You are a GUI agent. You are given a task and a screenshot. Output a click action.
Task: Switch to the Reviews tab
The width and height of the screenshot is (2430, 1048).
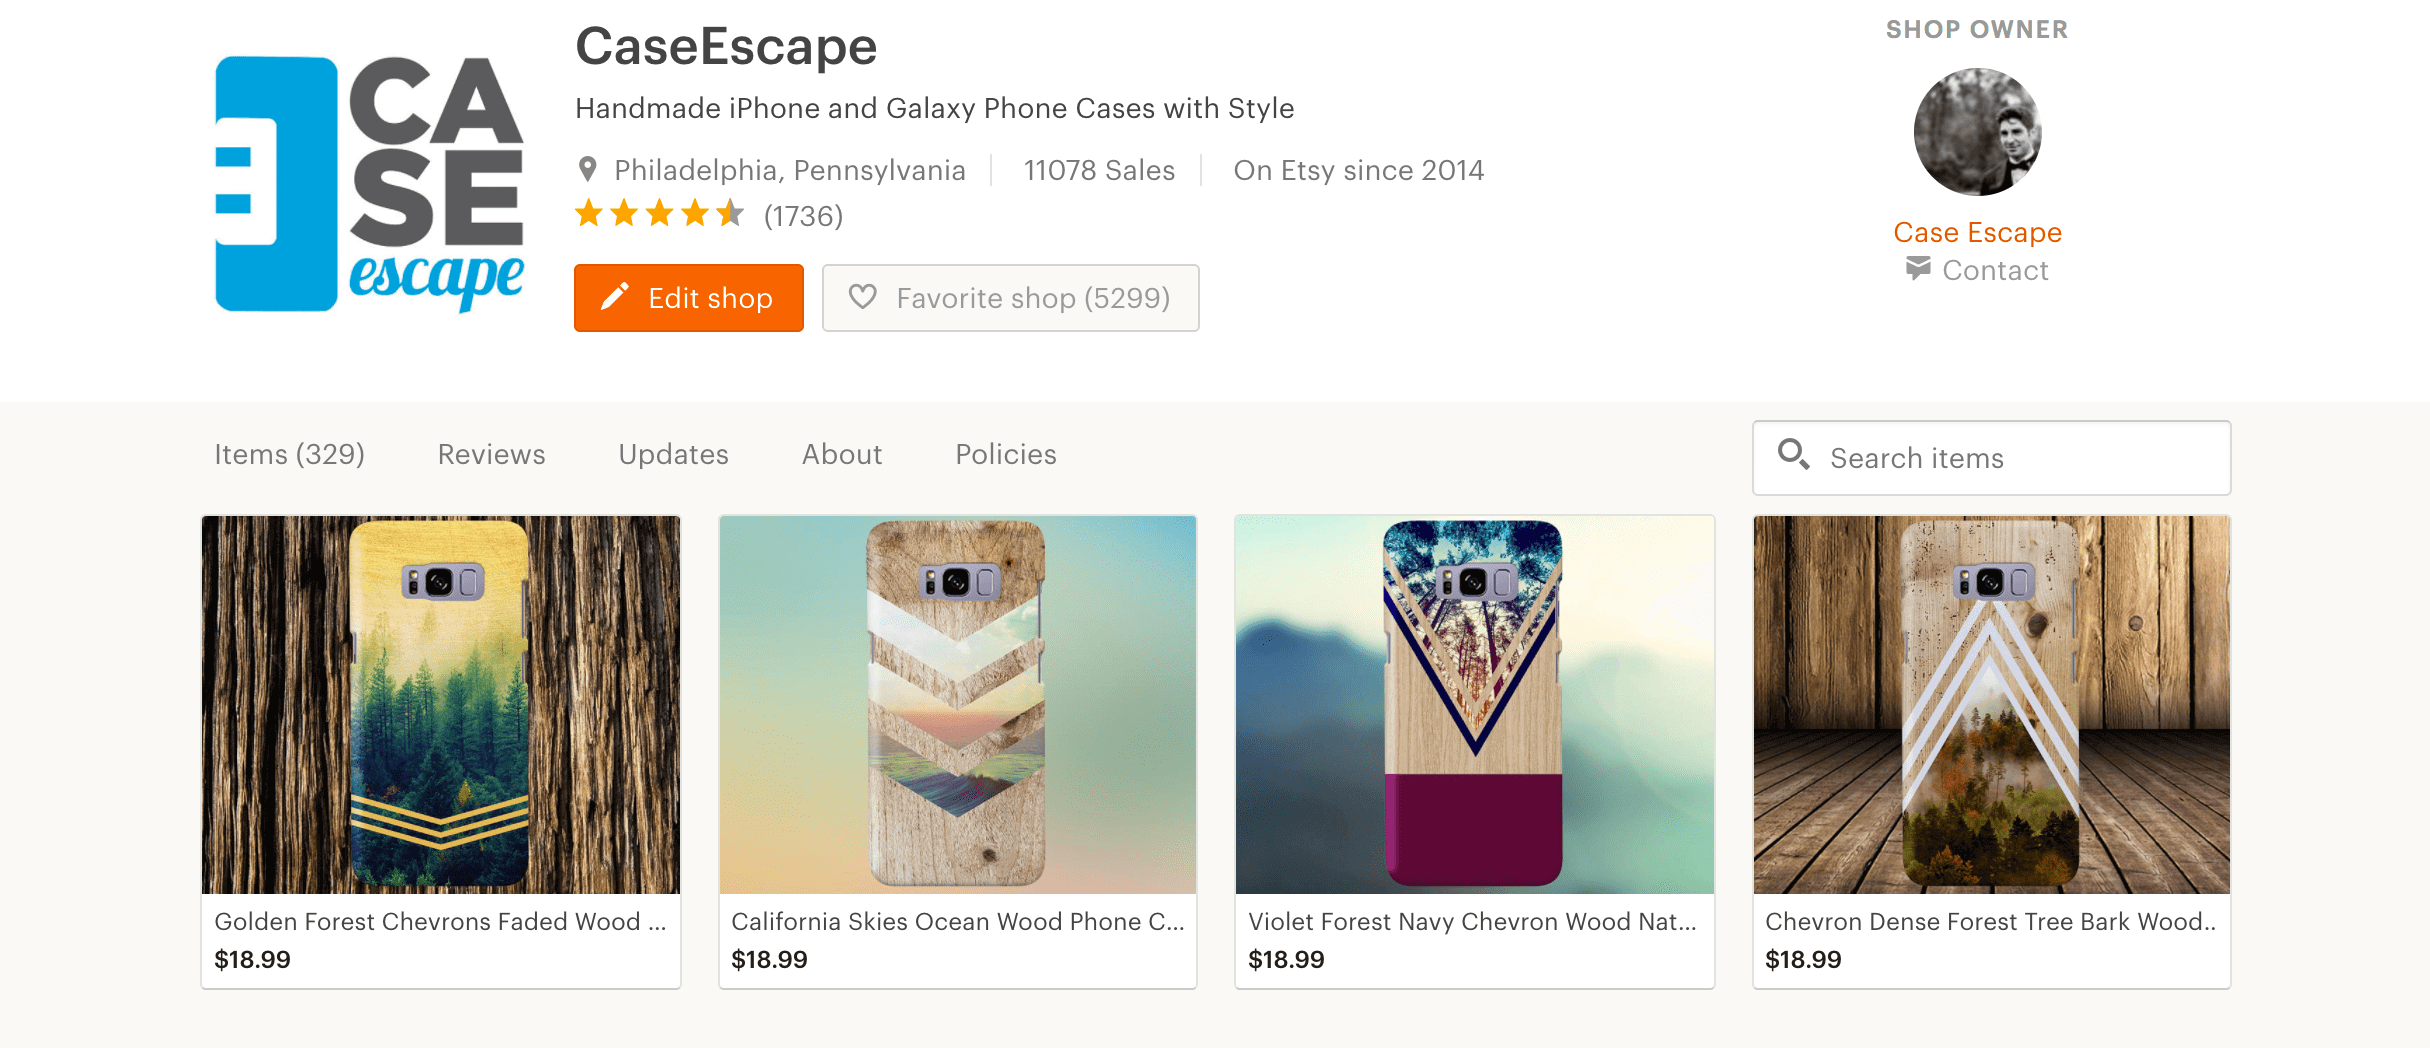point(490,455)
